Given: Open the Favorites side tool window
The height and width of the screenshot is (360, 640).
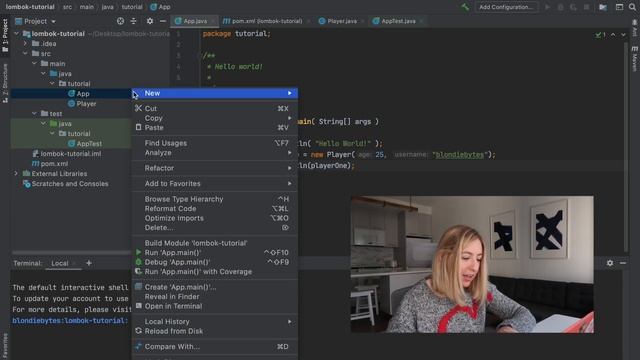Looking at the screenshot, I should [5, 346].
